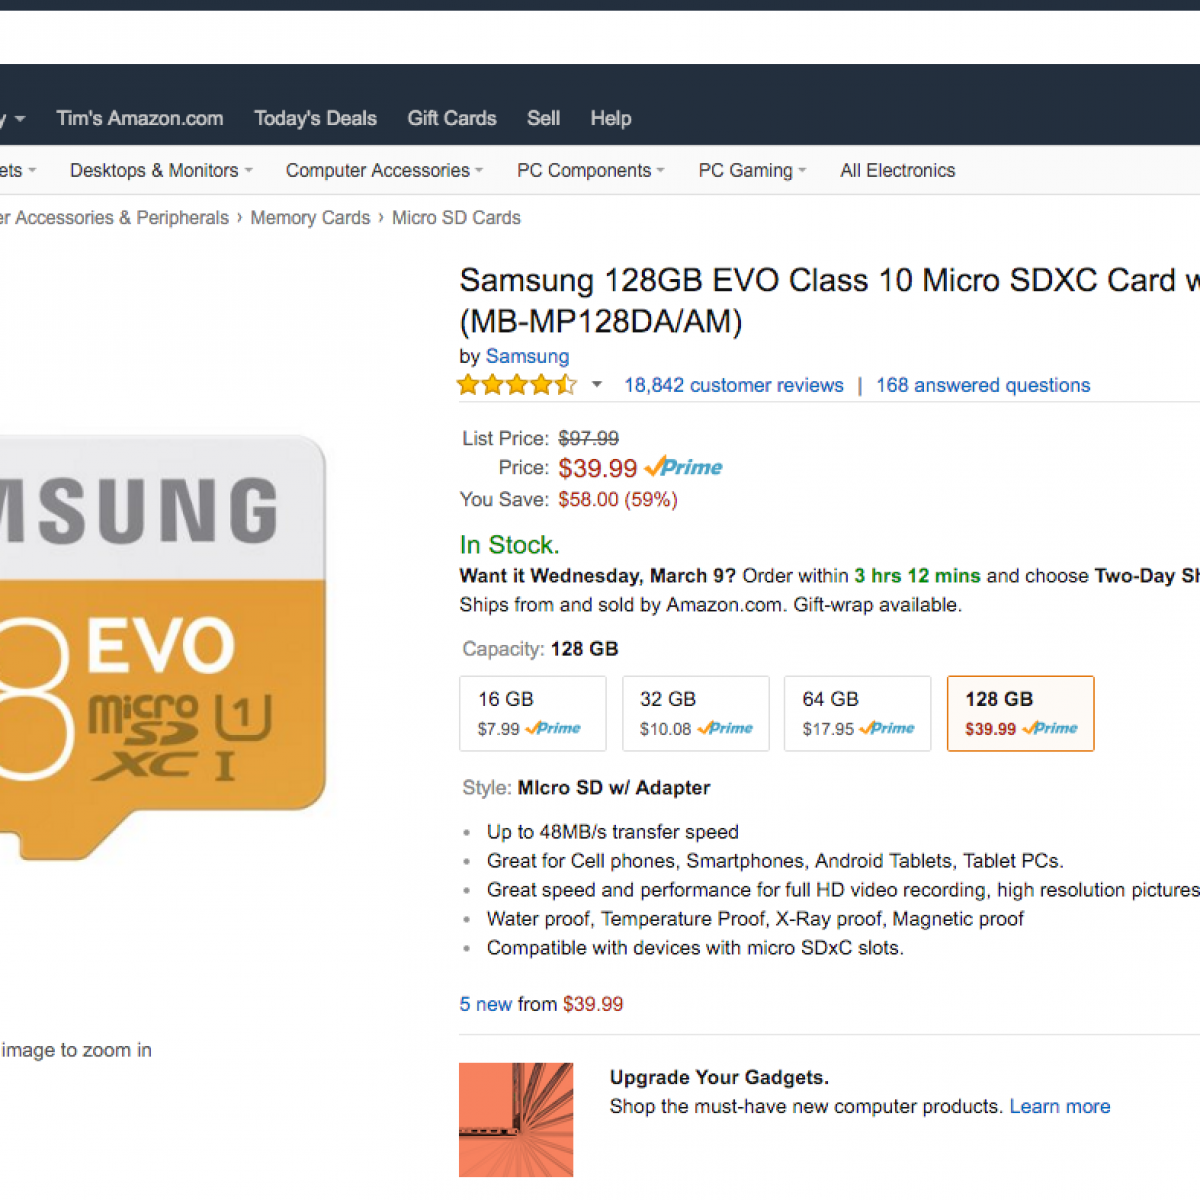1200x1200 pixels.
Task: Open the Computer Accessories dropdown
Action: pyautogui.click(x=384, y=170)
